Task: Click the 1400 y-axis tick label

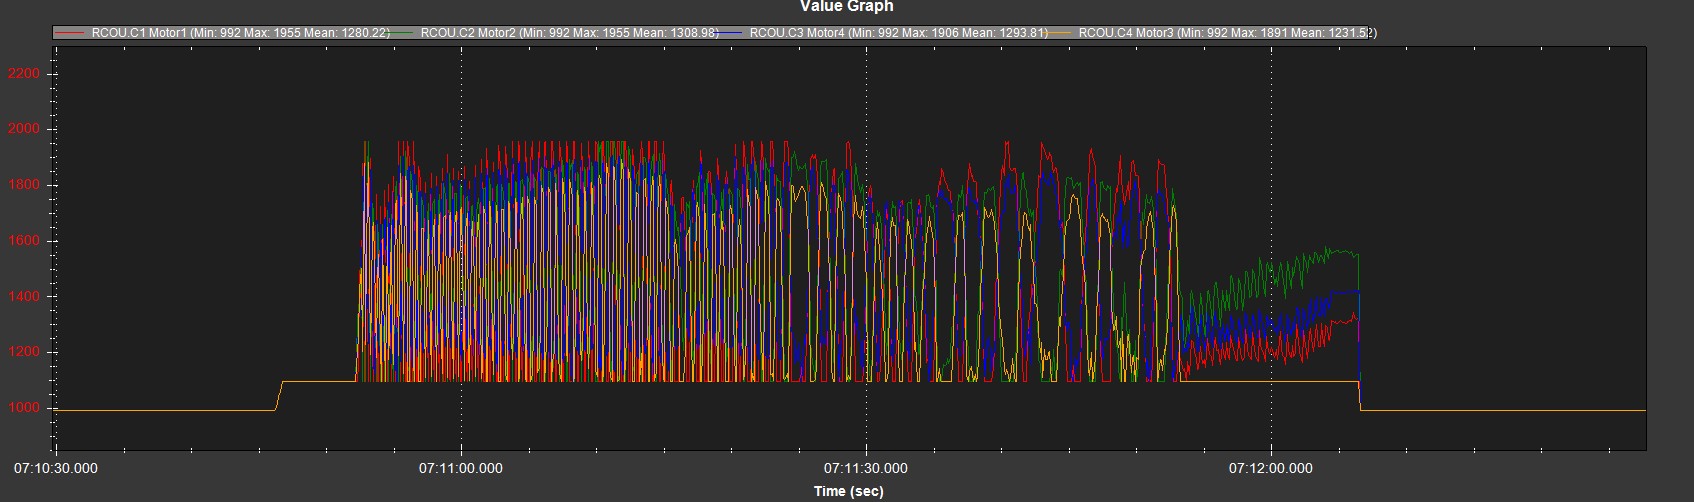Action: pos(23,297)
